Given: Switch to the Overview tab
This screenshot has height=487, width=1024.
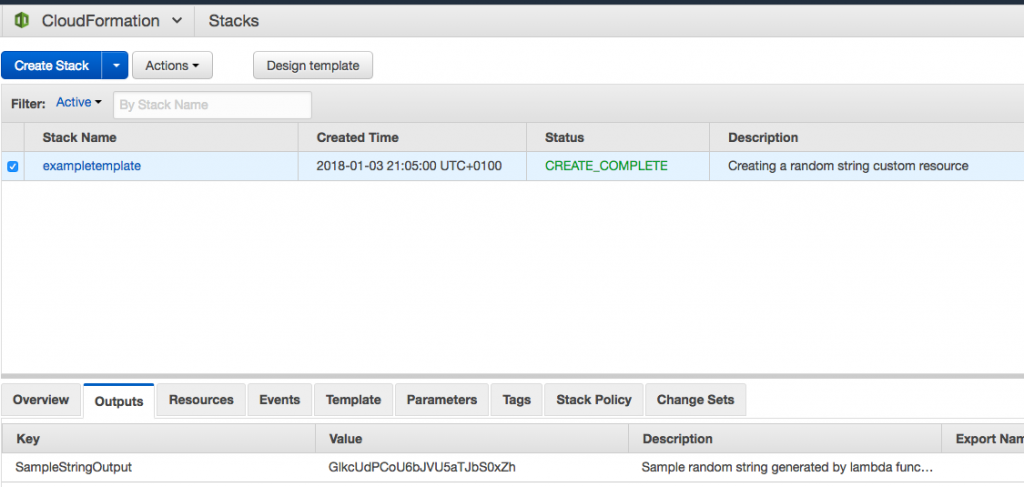Looking at the screenshot, I should coord(40,400).
